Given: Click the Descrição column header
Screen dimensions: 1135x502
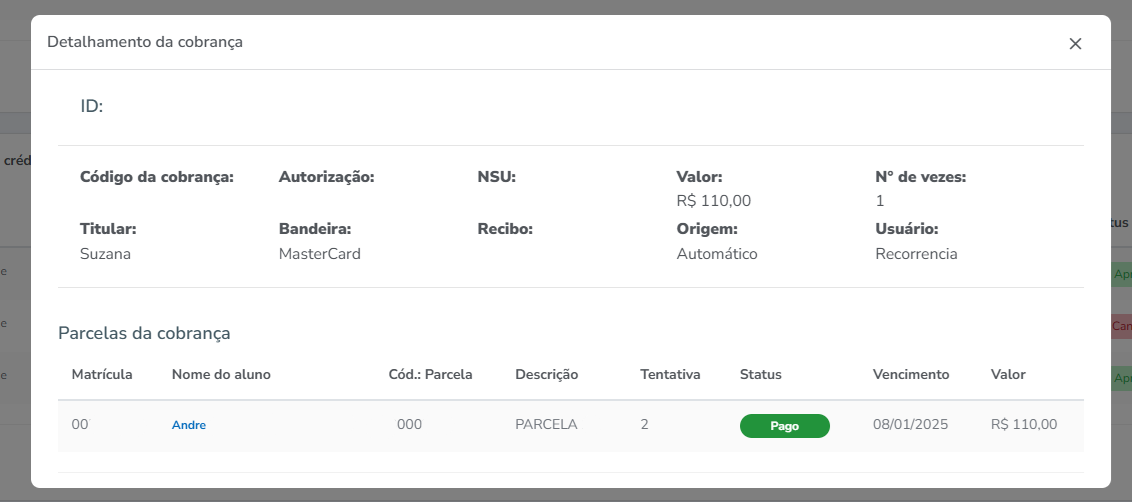Looking at the screenshot, I should click(547, 374).
